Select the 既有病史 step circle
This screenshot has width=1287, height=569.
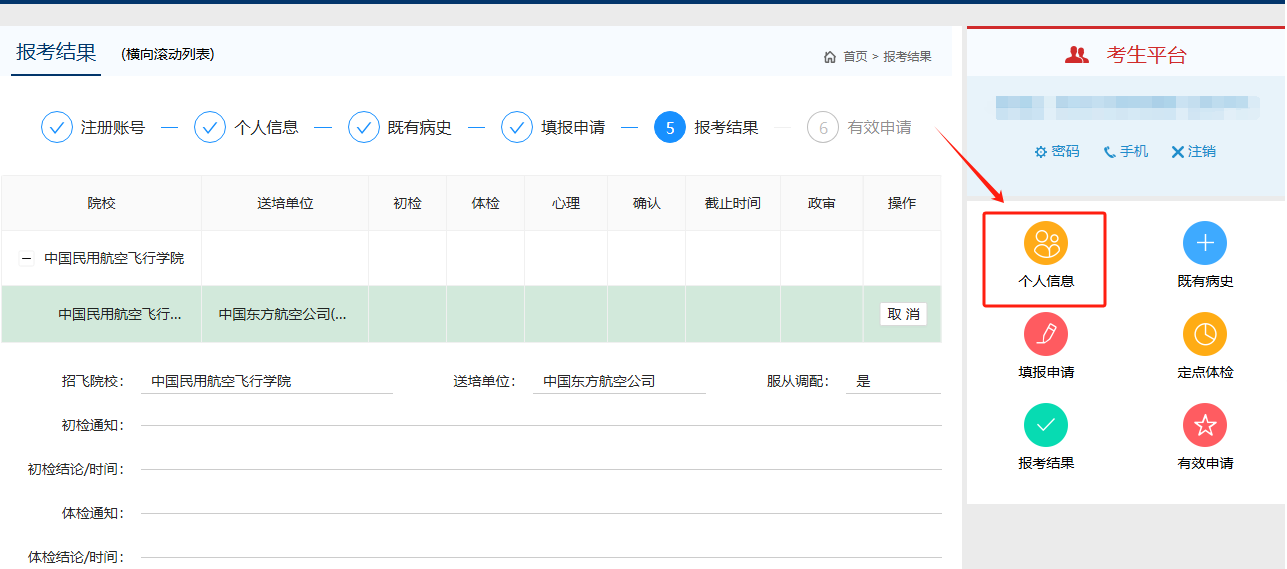coord(364,128)
